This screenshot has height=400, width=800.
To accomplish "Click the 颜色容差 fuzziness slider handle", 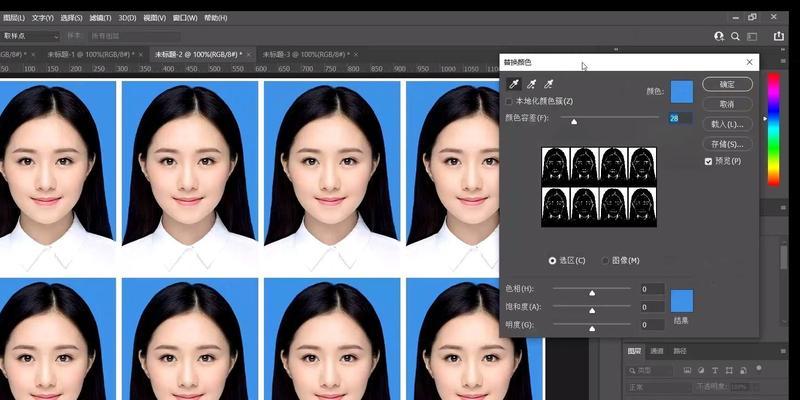I will click(574, 121).
